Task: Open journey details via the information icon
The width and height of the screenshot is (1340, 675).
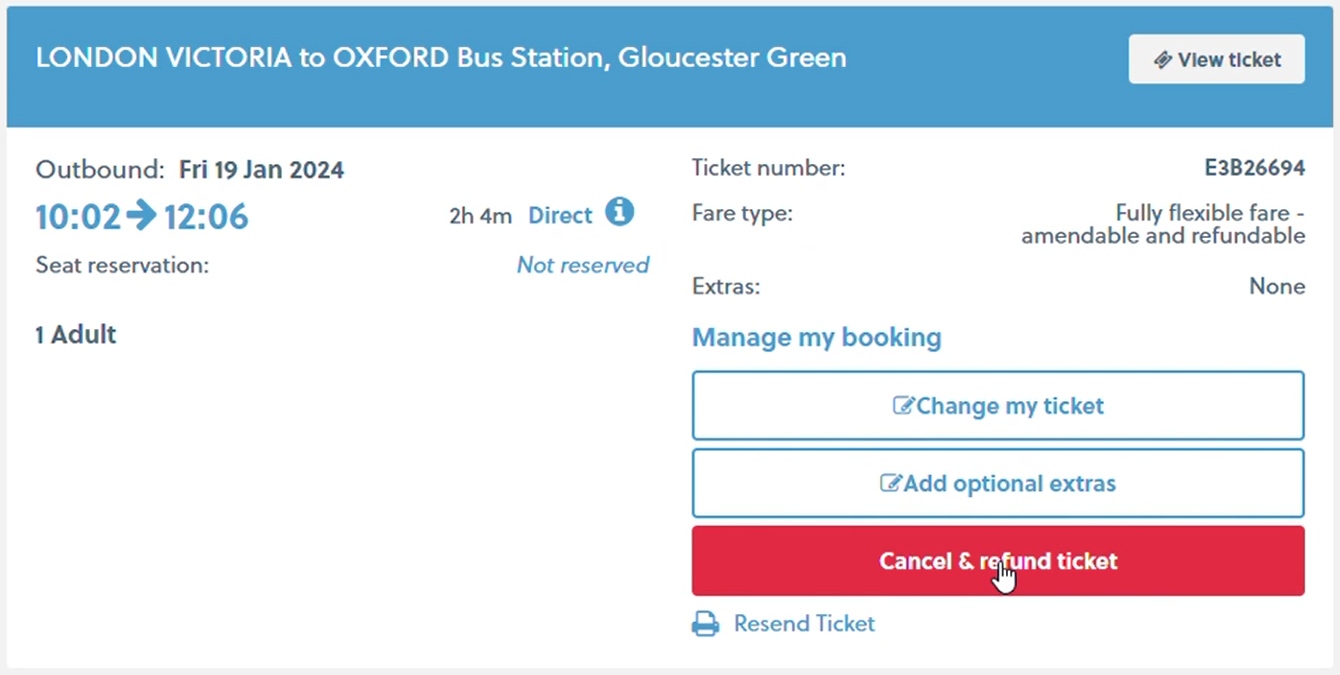Action: pos(620,213)
